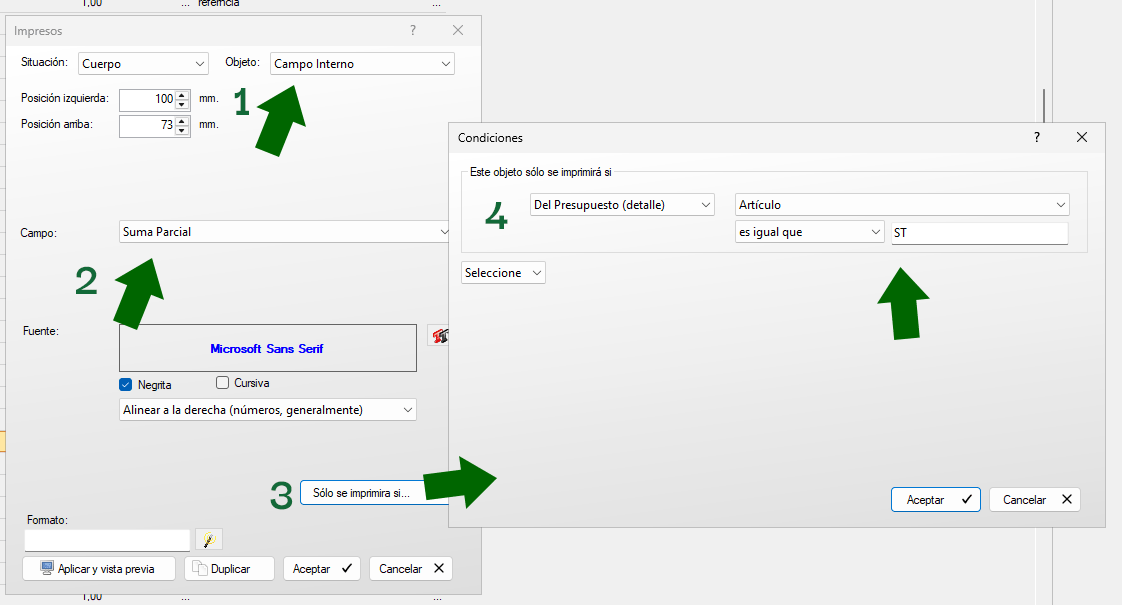
Task: Expand the Objeto dropdown showing Campo Interno
Action: 362,64
